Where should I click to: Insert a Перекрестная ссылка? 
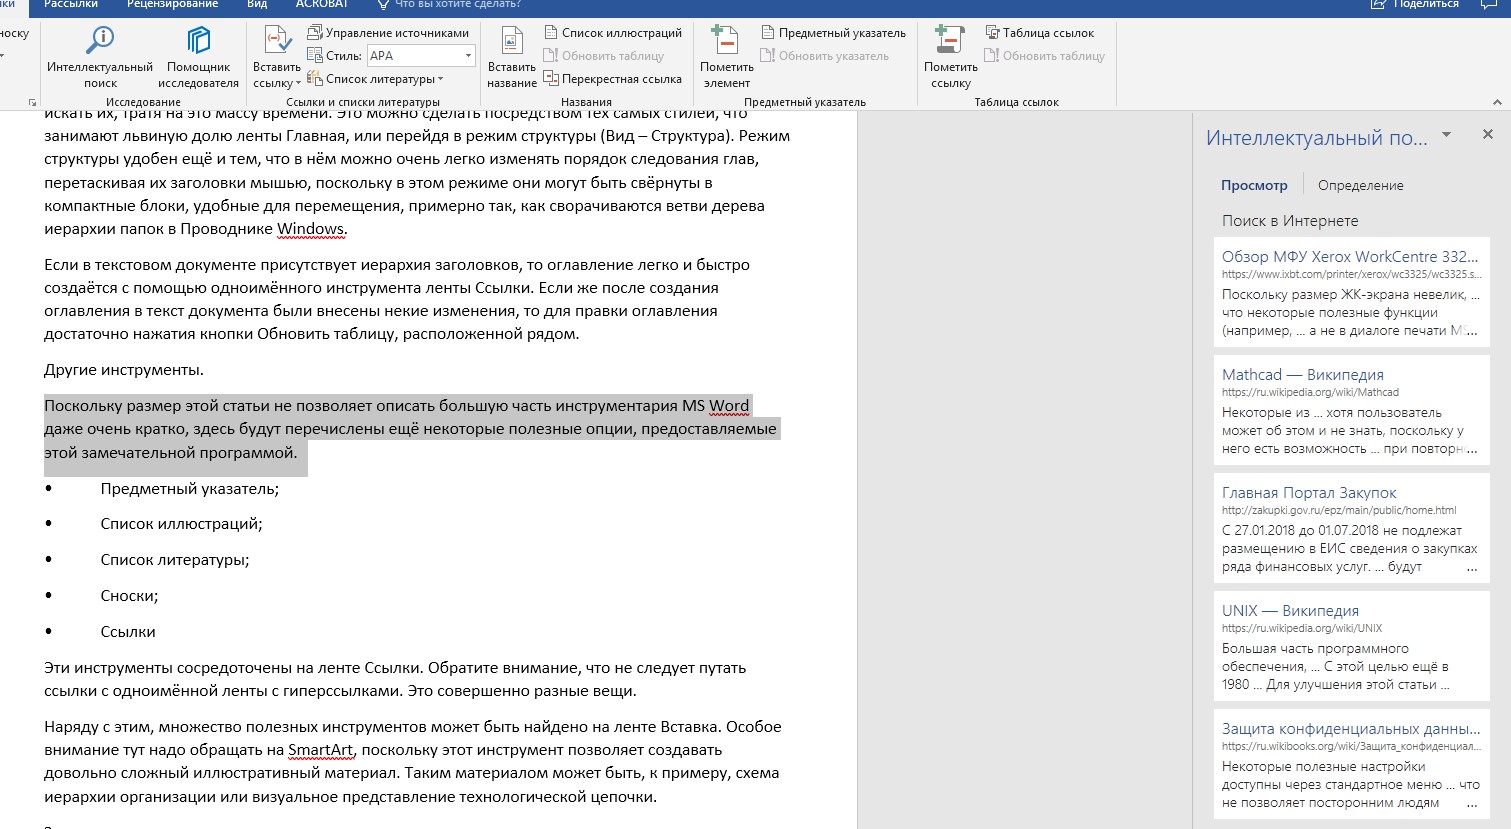coord(612,79)
